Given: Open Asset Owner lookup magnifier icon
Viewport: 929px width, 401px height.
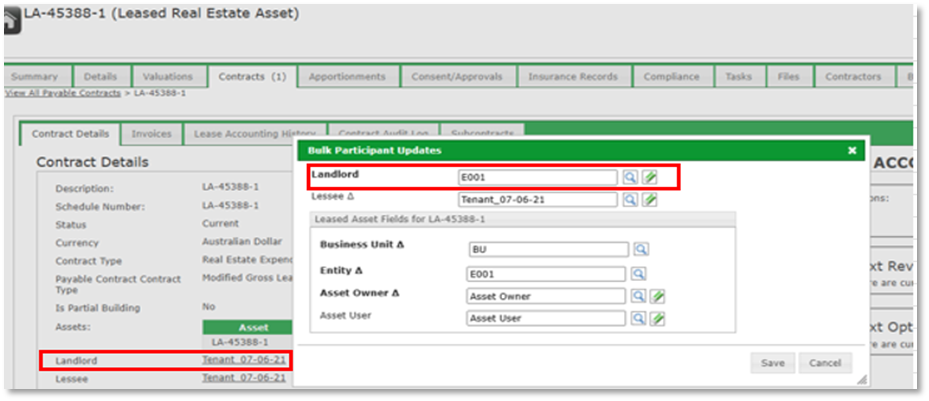Looking at the screenshot, I should click(638, 296).
